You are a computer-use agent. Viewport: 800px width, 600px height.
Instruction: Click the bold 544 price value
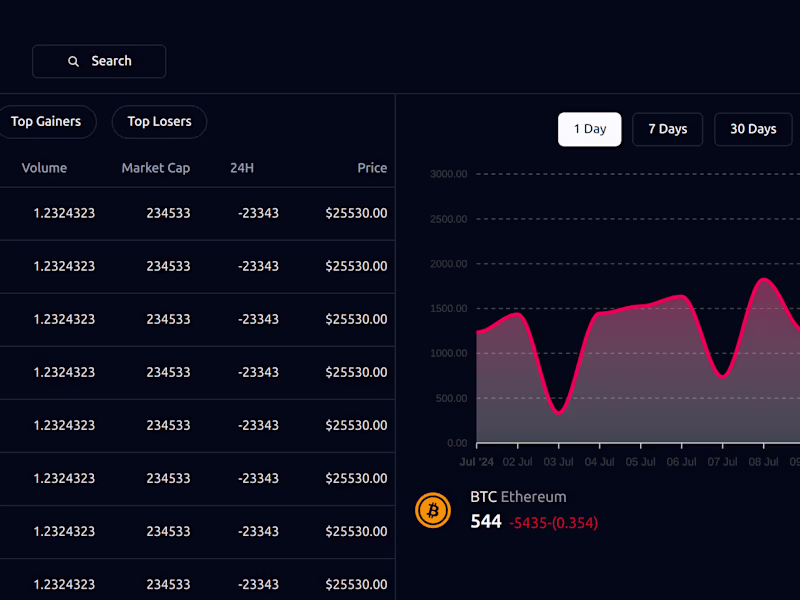pyautogui.click(x=485, y=522)
